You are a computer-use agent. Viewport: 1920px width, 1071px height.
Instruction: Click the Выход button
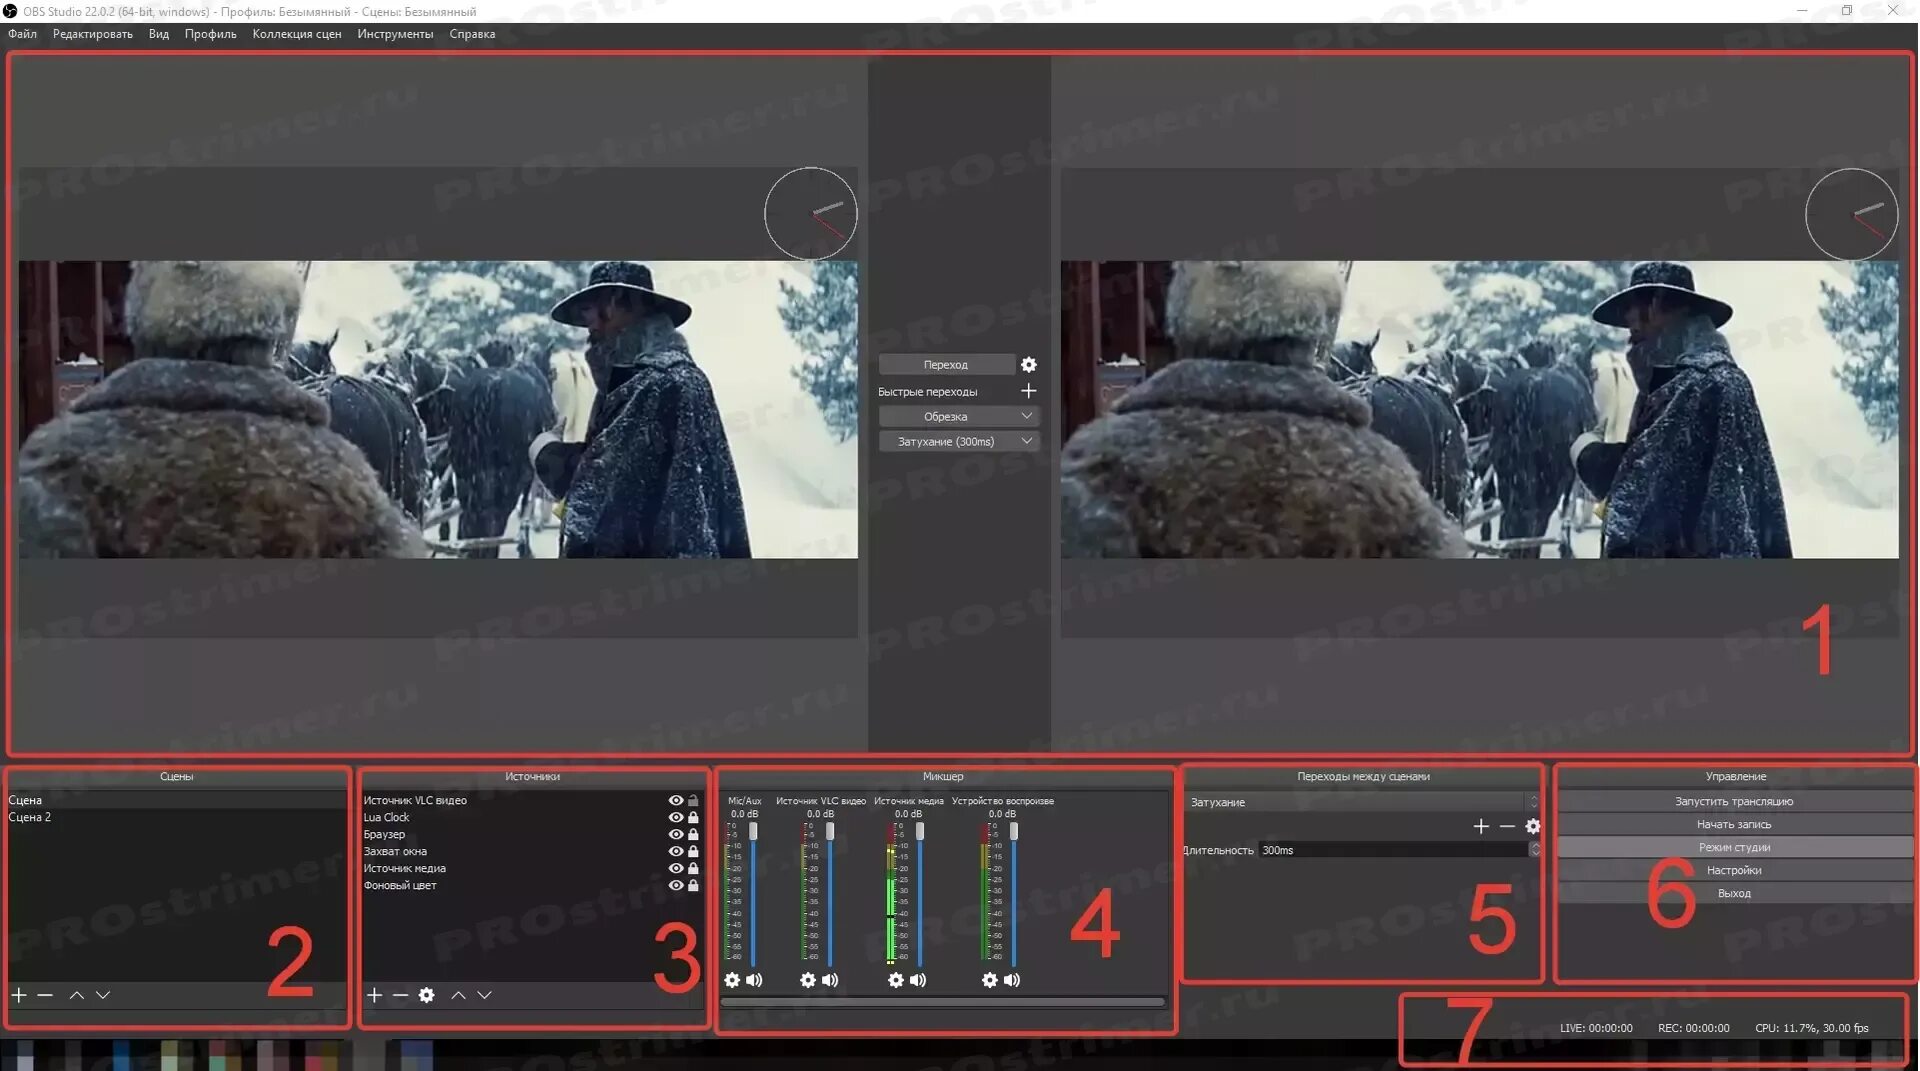pyautogui.click(x=1734, y=894)
